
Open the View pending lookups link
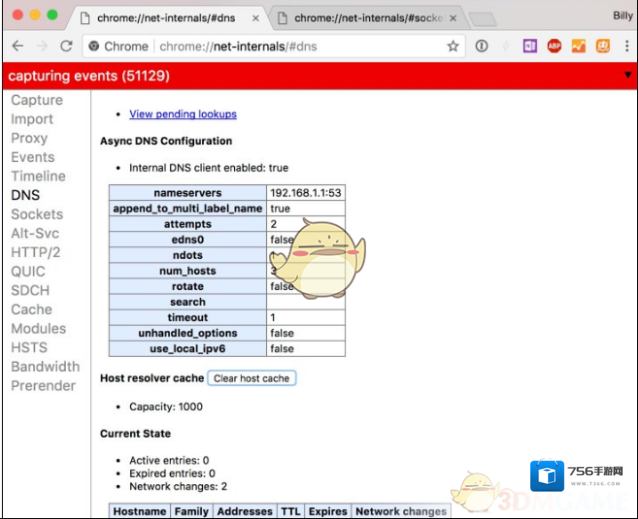(183, 115)
